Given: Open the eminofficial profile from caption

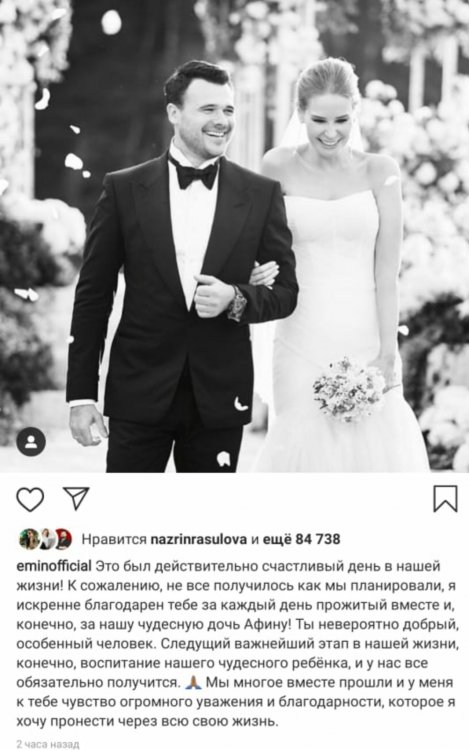Looking at the screenshot, I should point(54,566).
